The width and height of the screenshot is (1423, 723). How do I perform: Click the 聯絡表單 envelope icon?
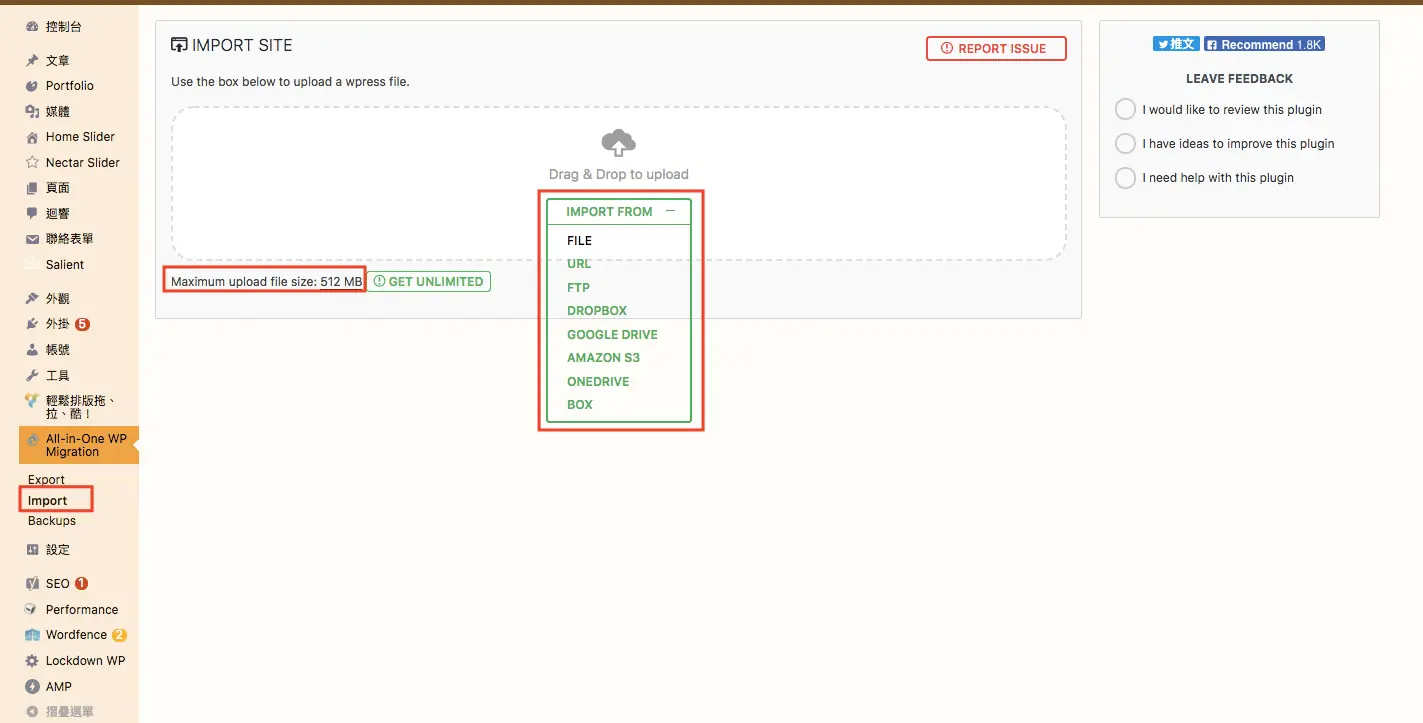(x=32, y=239)
